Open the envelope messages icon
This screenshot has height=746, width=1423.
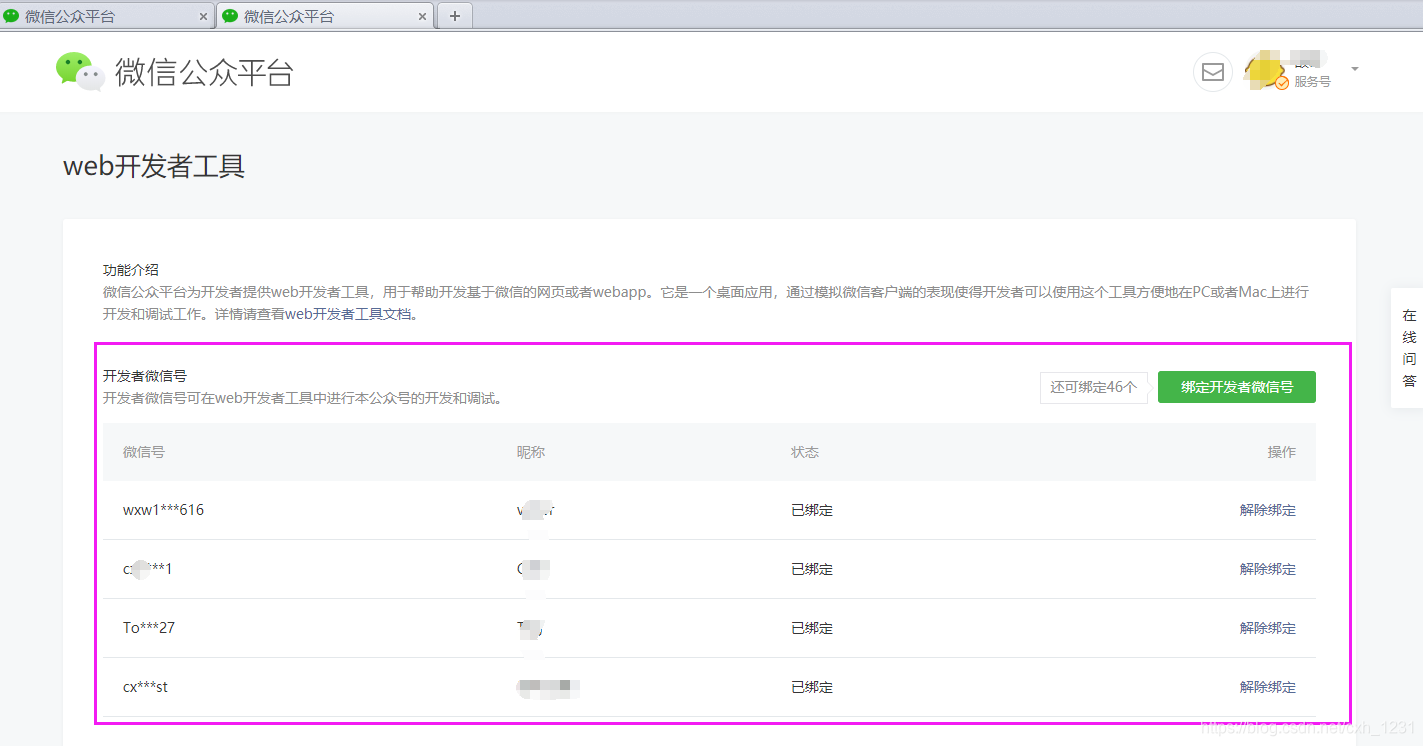click(x=1212, y=72)
